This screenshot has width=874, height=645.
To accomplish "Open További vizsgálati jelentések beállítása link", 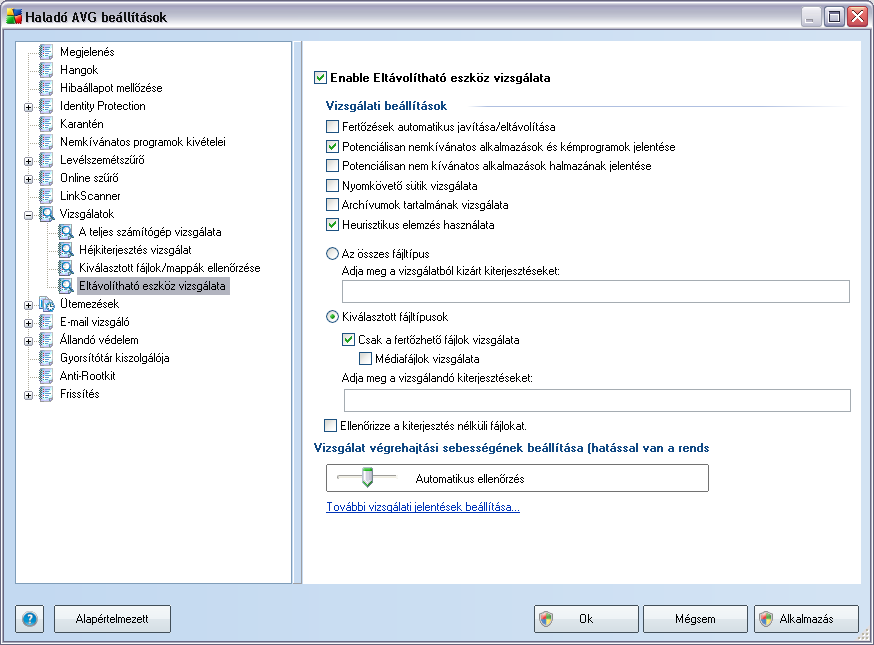I will coord(423,507).
